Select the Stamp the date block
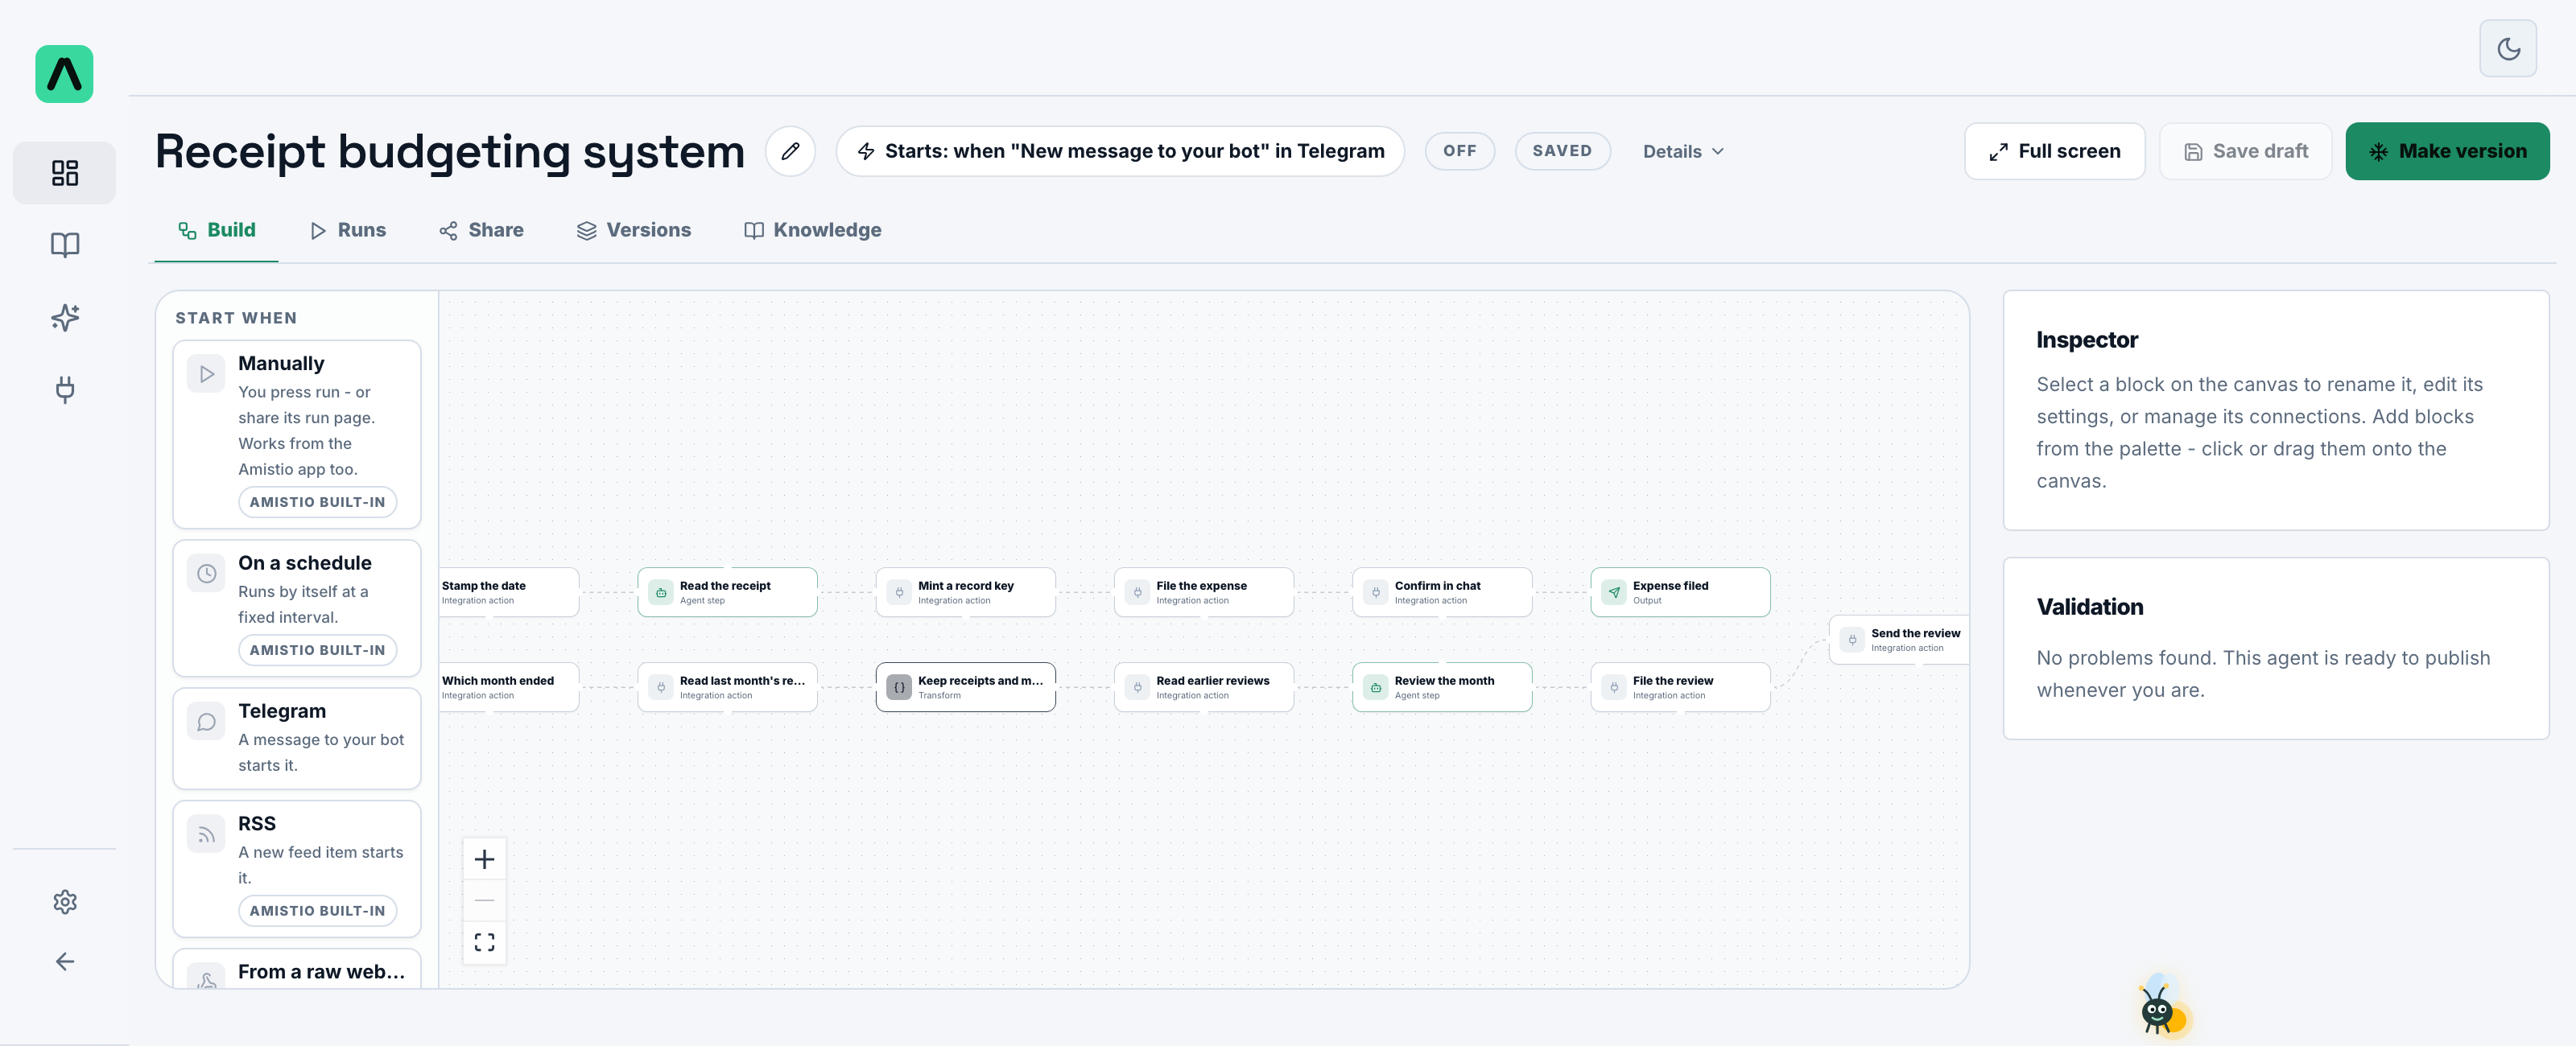This screenshot has width=2576, height=1046. point(508,592)
